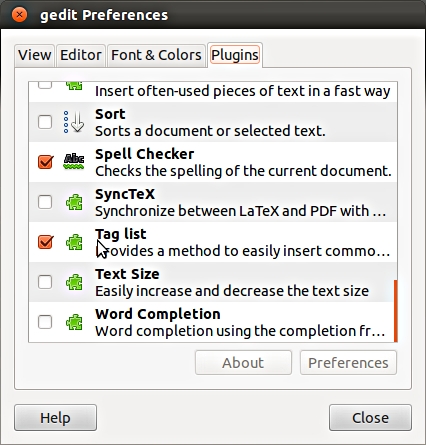This screenshot has width=426, height=445.
Task: Select the "Tag list" plugin title
Action: pos(121,234)
